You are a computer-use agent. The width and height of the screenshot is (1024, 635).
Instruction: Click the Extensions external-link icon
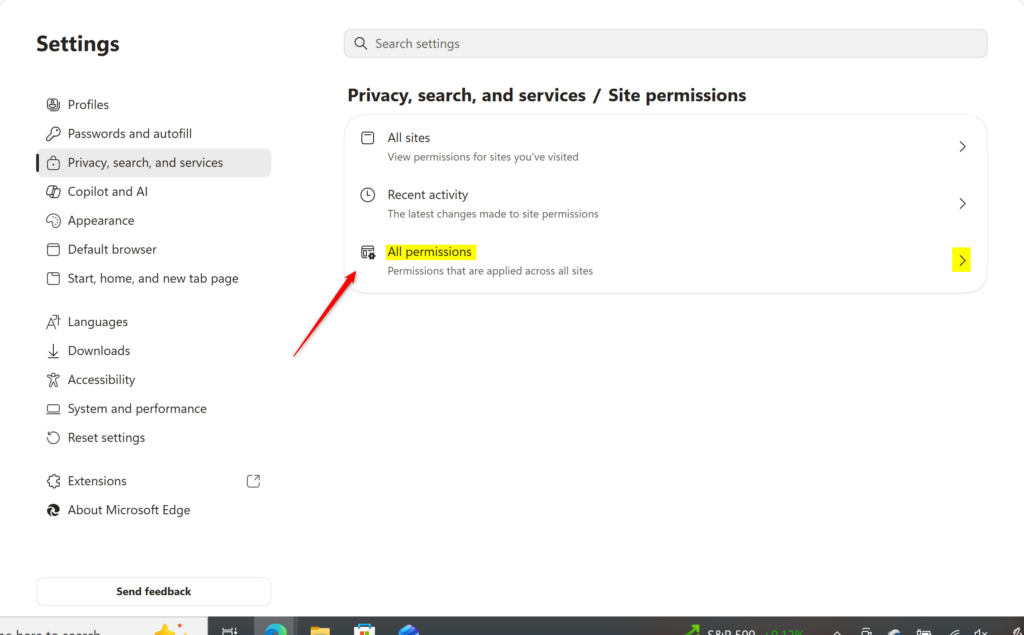[253, 481]
